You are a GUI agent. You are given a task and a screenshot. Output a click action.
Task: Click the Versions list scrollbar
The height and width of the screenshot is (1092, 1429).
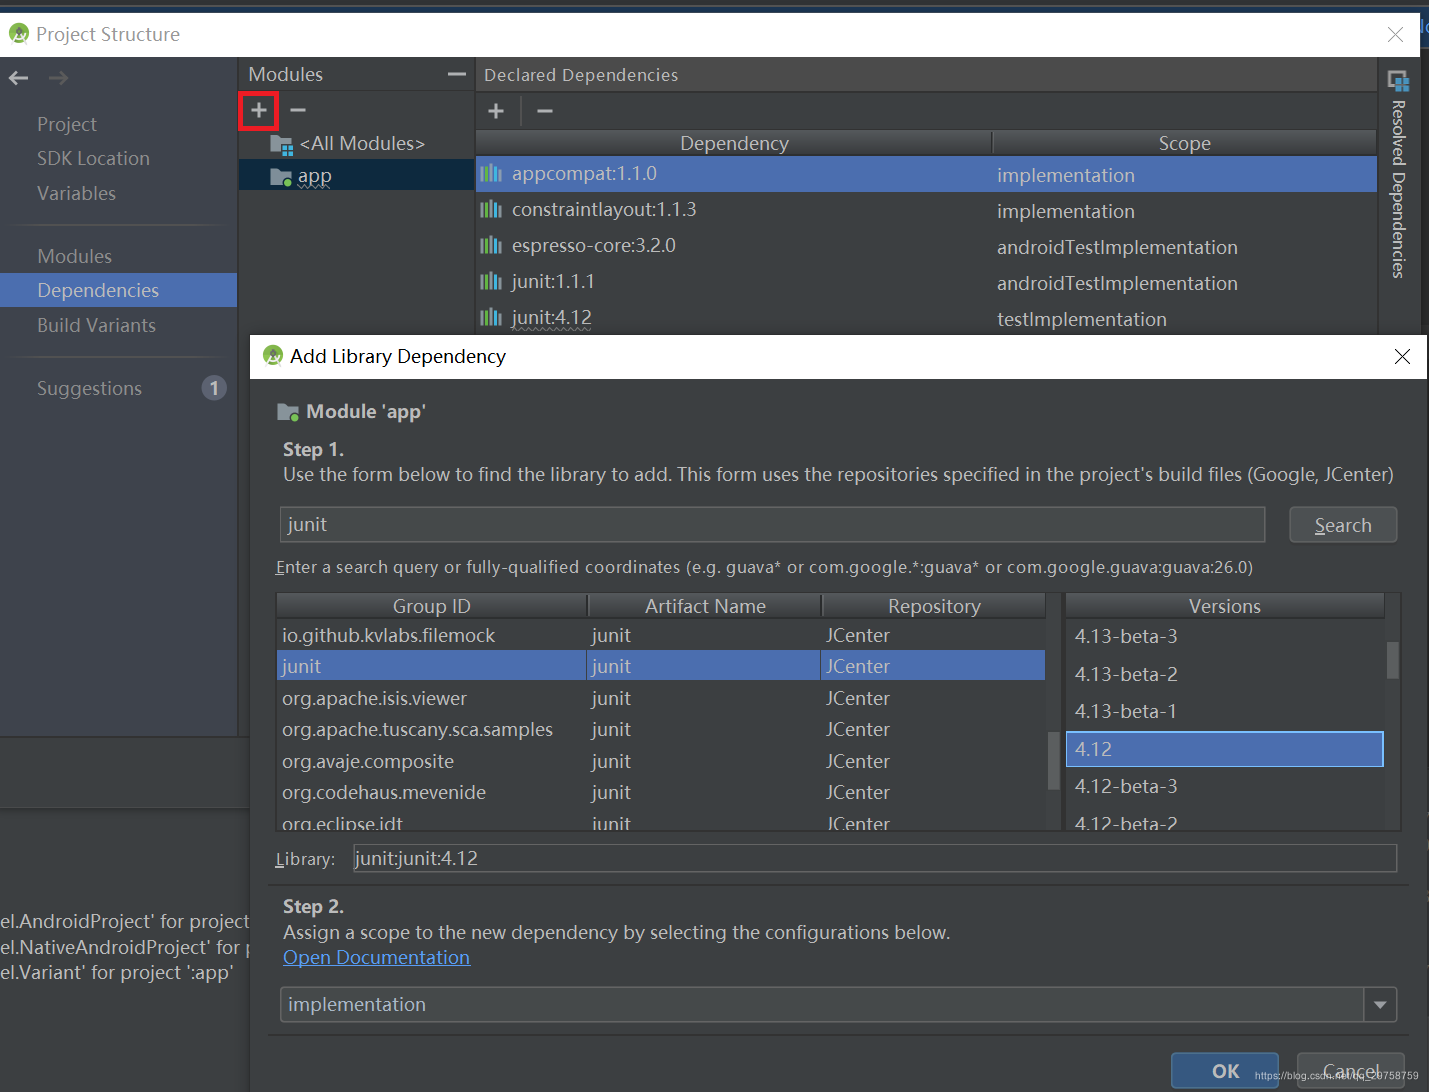point(1392,660)
